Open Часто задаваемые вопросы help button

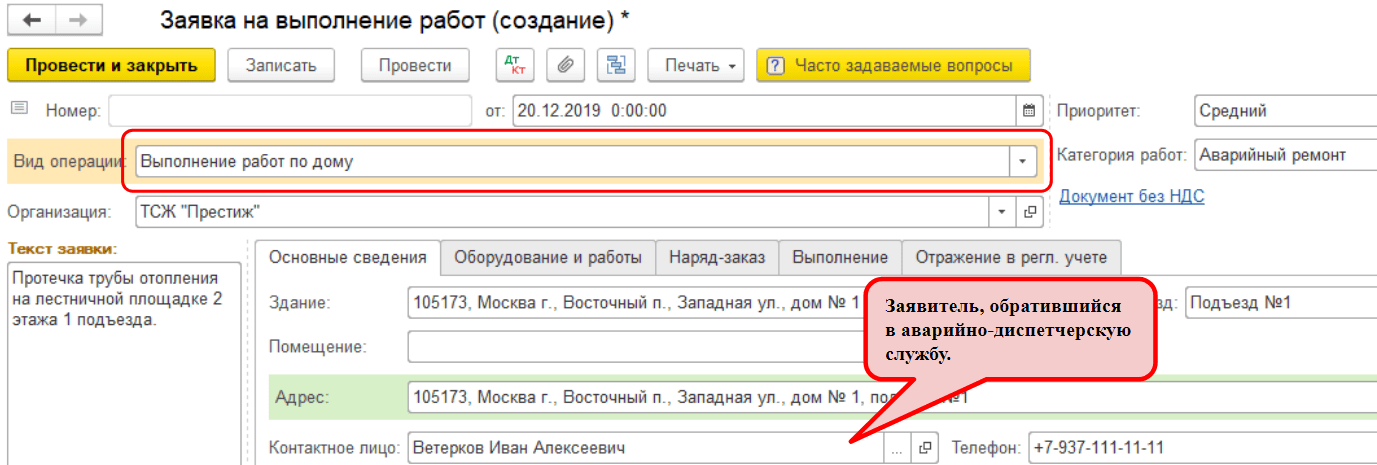pos(893,66)
